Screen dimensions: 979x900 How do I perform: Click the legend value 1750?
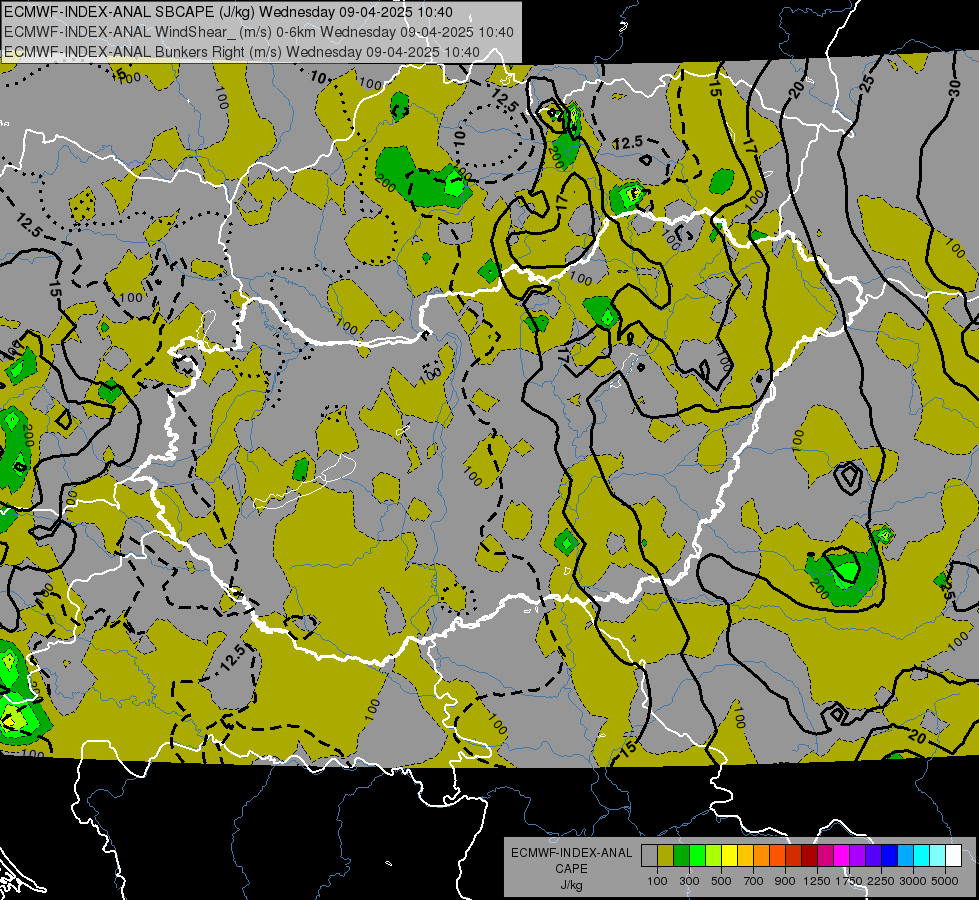848,881
